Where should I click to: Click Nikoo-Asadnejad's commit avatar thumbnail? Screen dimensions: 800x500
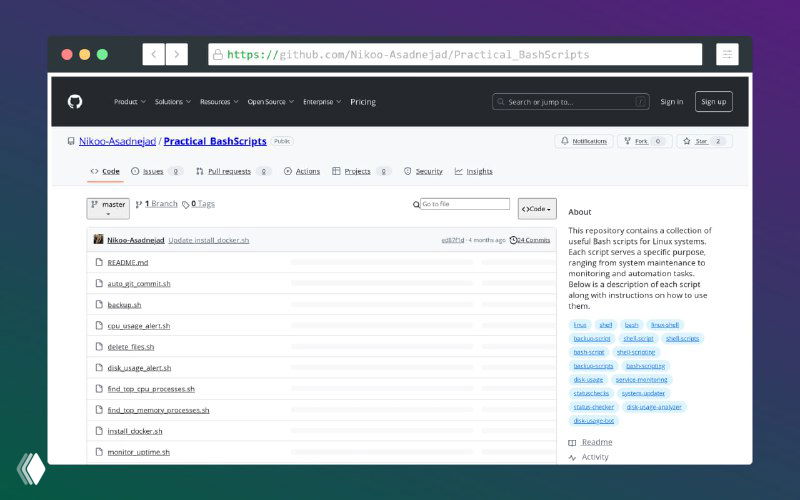click(98, 240)
